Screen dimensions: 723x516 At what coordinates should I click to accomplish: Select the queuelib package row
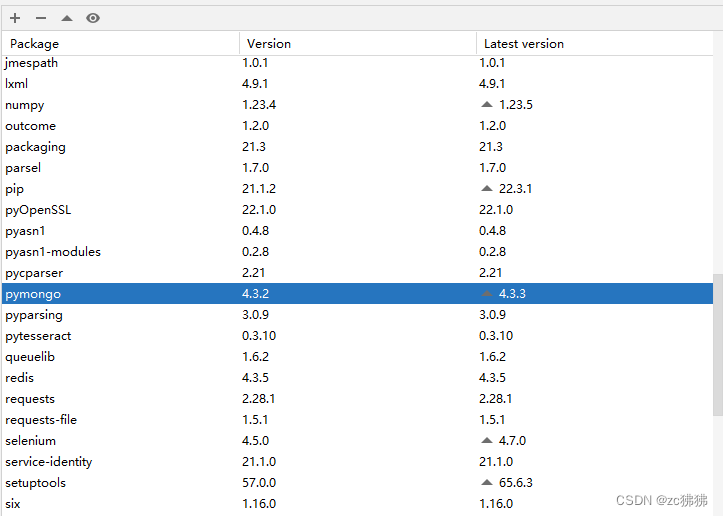pyautogui.click(x=357, y=357)
